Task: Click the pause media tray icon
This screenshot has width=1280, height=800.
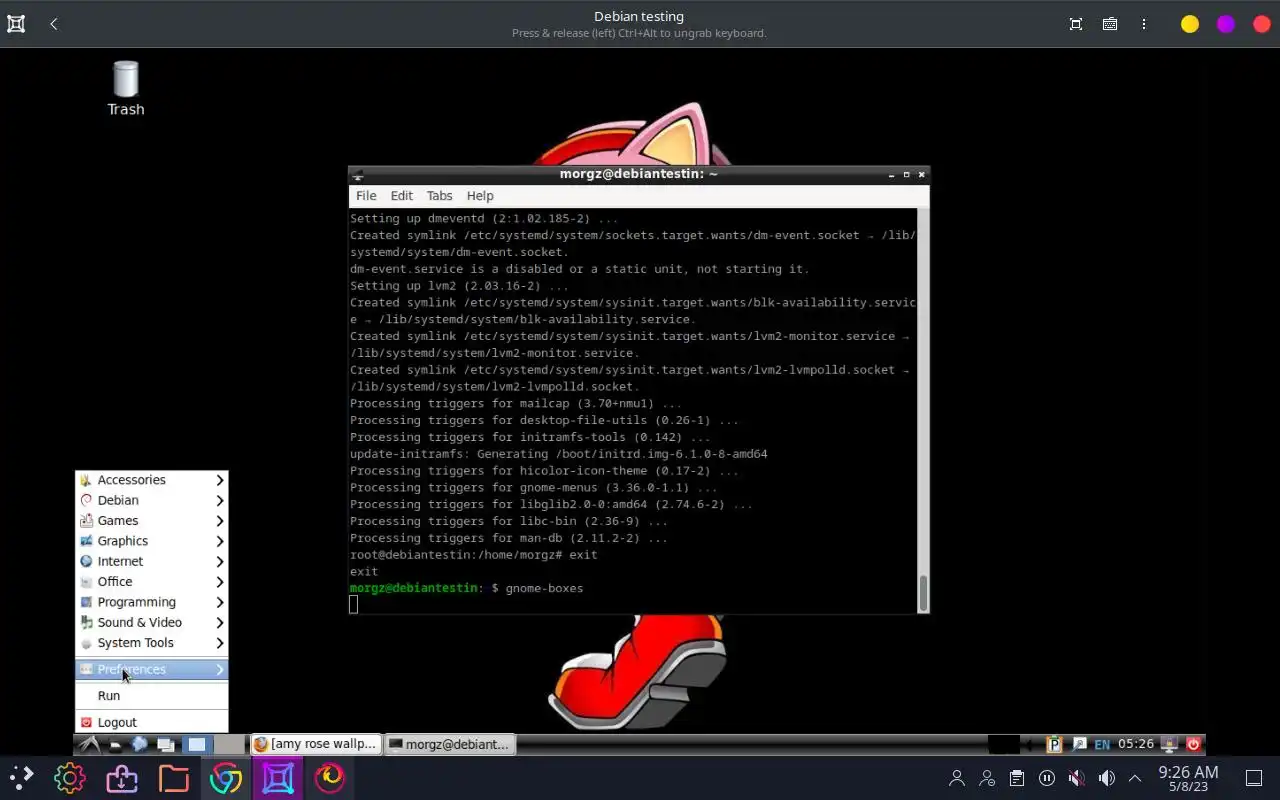Action: tap(1047, 778)
